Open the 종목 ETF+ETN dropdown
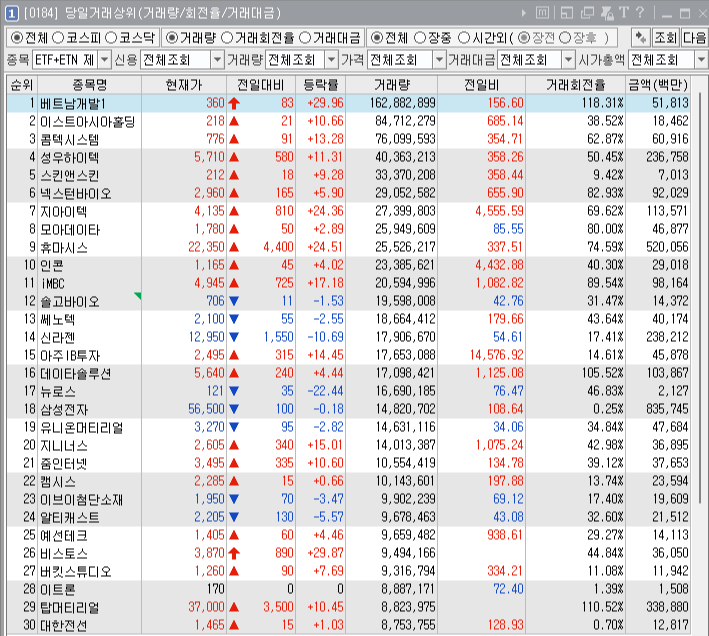This screenshot has width=709, height=636. pos(104,60)
